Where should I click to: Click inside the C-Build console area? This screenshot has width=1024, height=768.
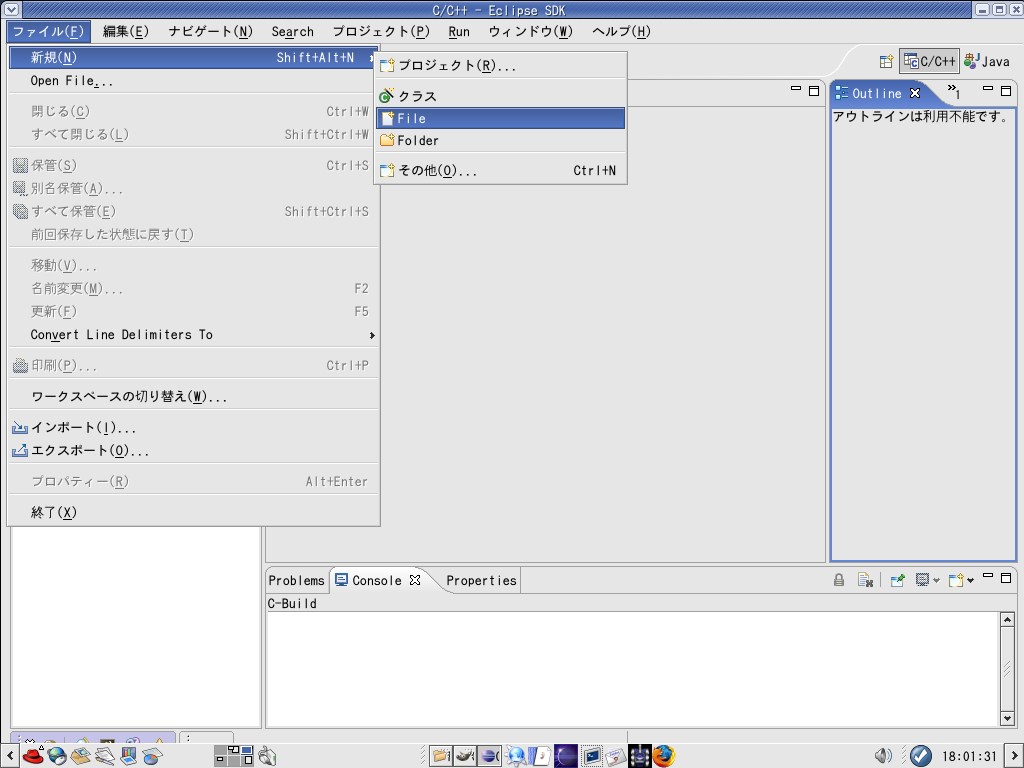(633, 669)
